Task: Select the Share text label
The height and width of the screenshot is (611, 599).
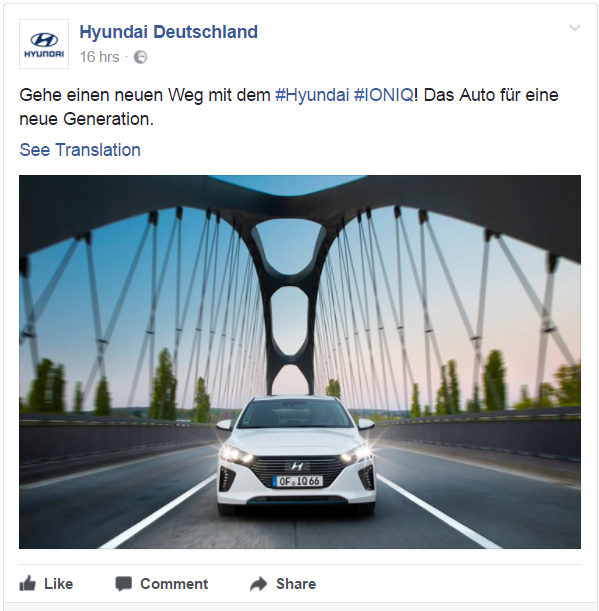Action: (x=296, y=584)
